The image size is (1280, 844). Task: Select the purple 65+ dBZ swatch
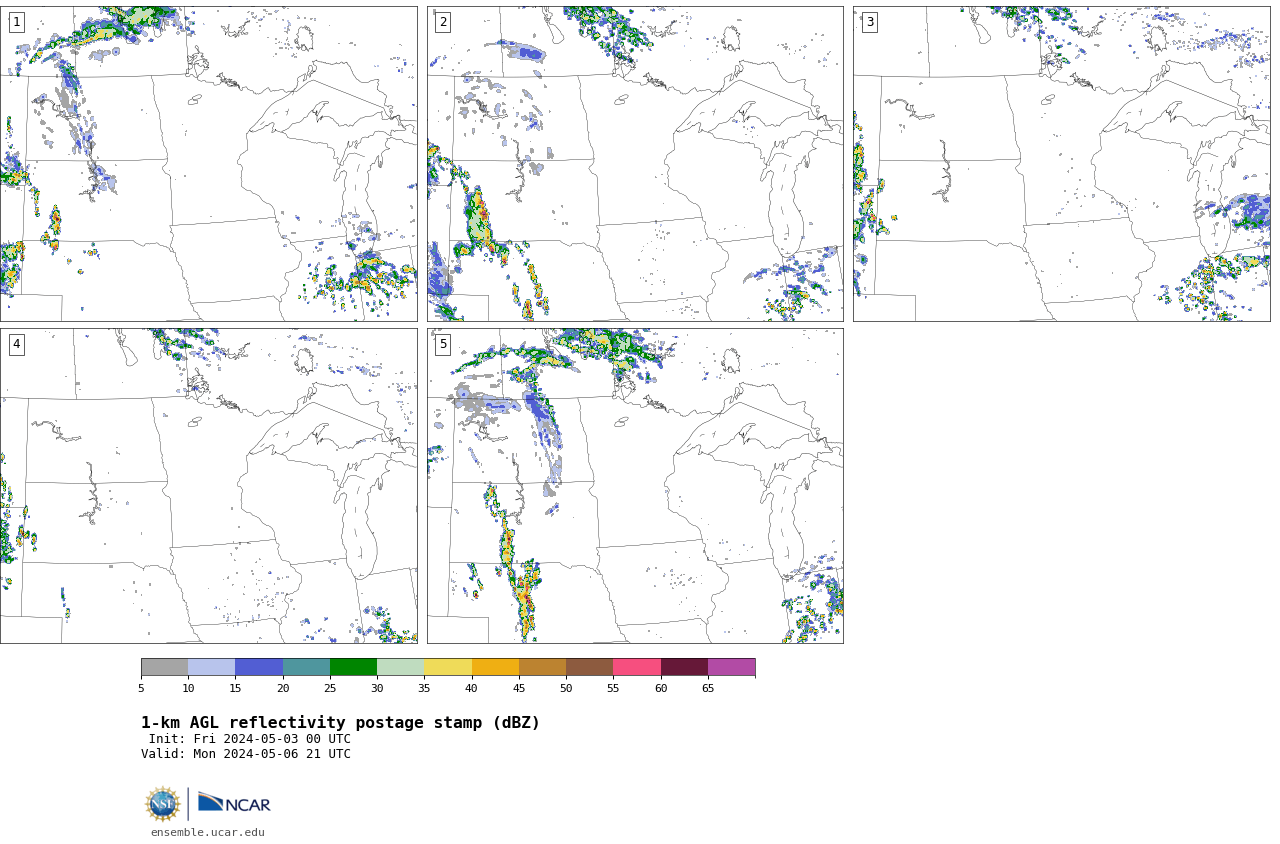tap(731, 667)
